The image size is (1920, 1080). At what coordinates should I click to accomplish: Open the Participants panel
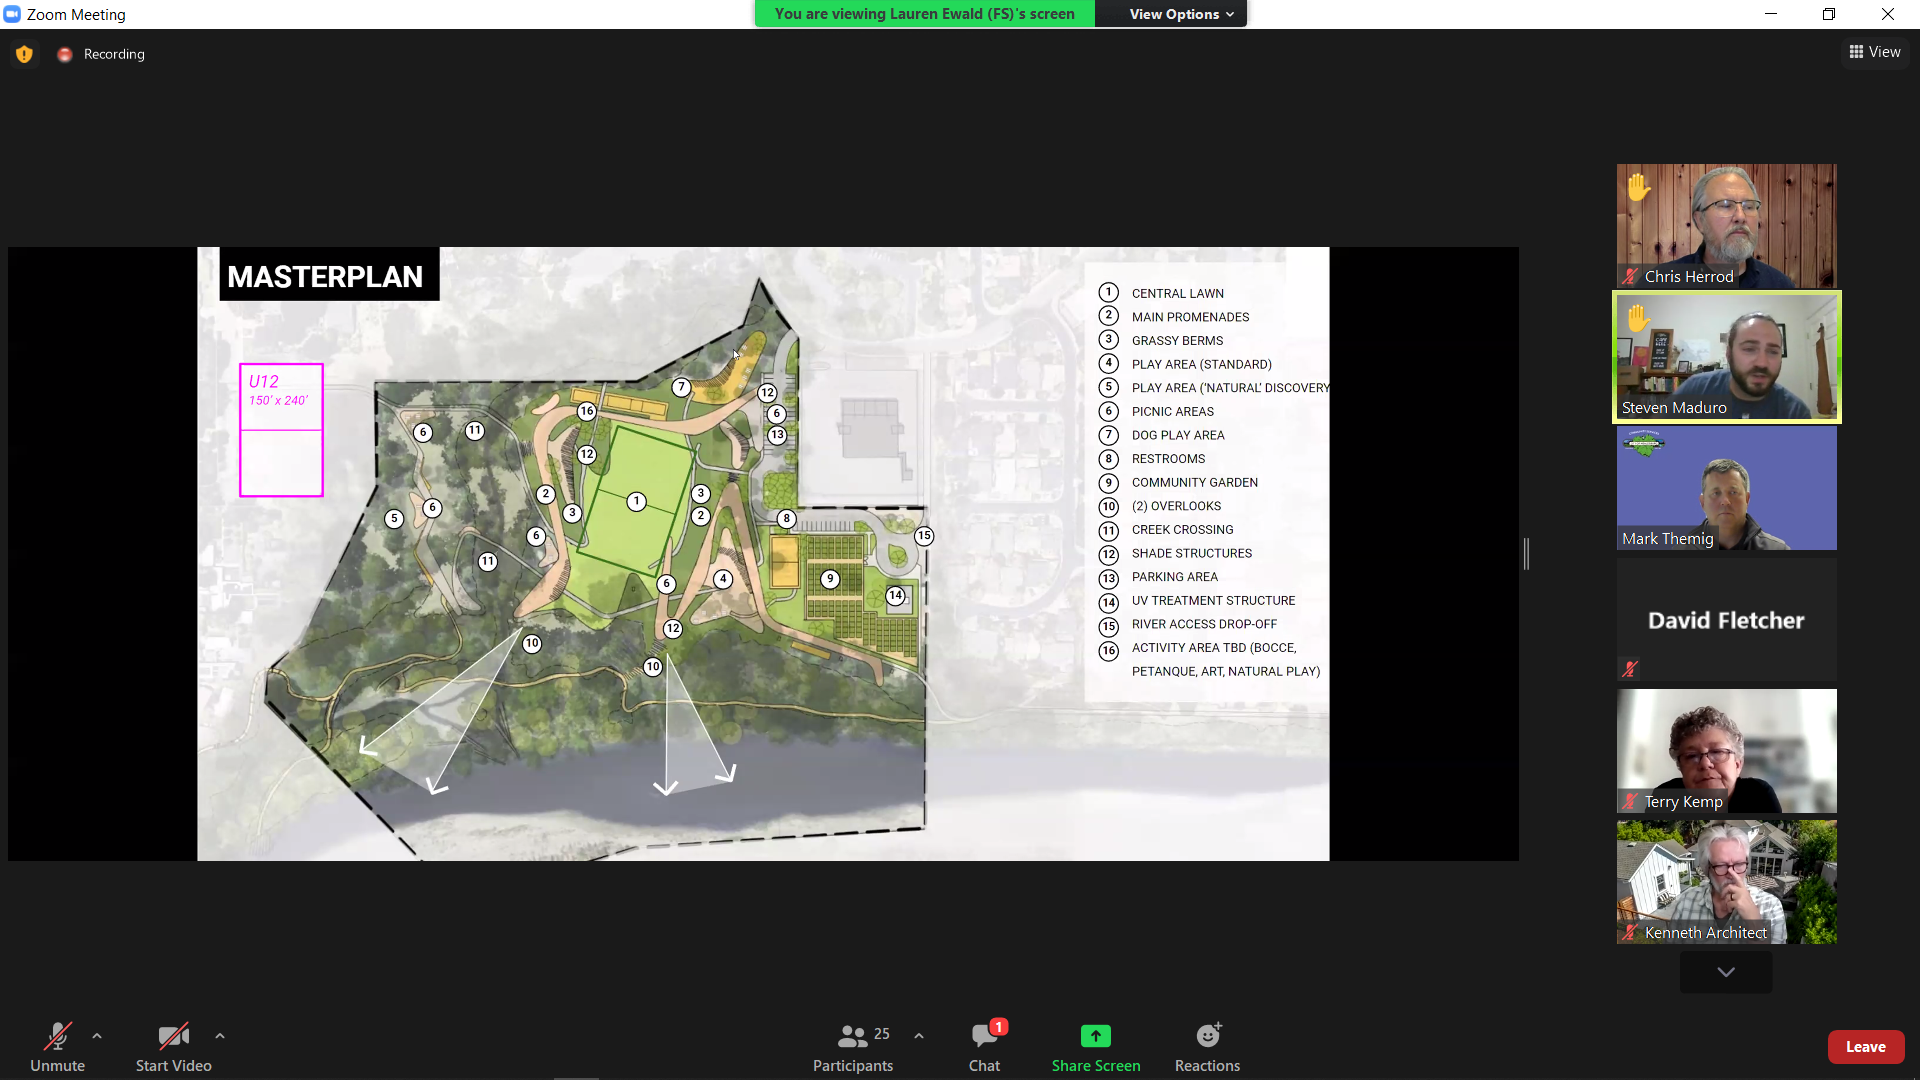click(853, 1046)
